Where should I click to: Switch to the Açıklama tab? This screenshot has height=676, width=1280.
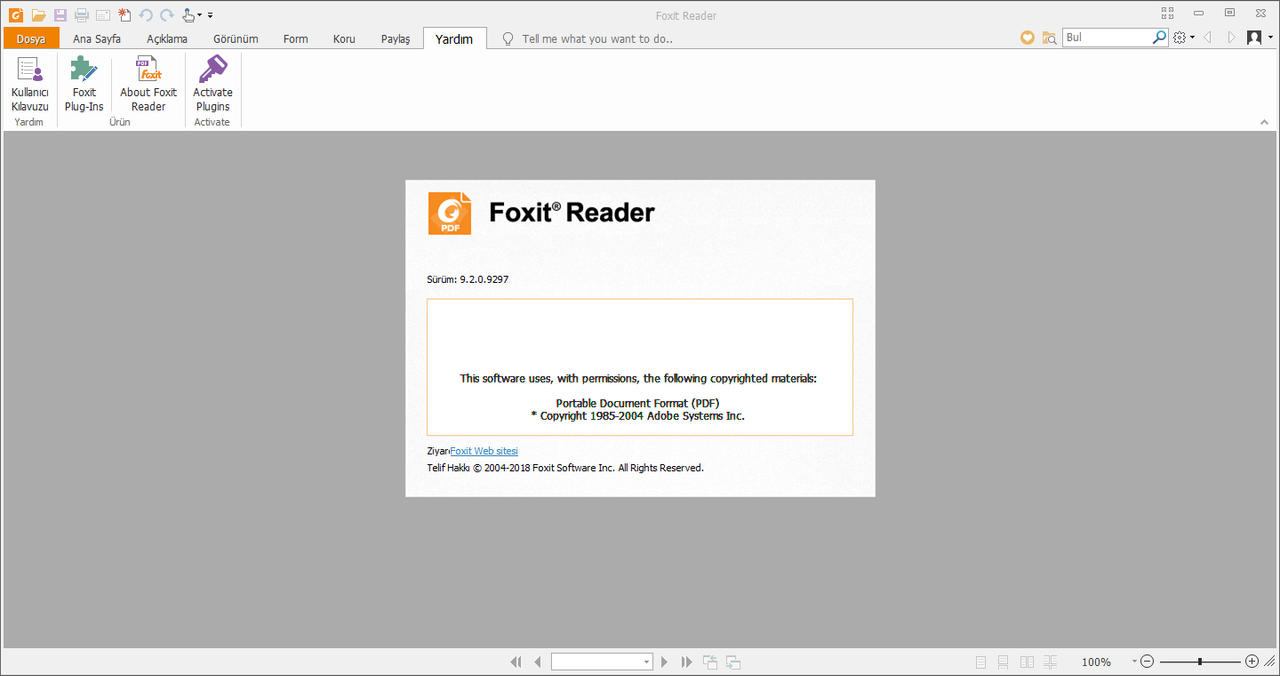167,39
